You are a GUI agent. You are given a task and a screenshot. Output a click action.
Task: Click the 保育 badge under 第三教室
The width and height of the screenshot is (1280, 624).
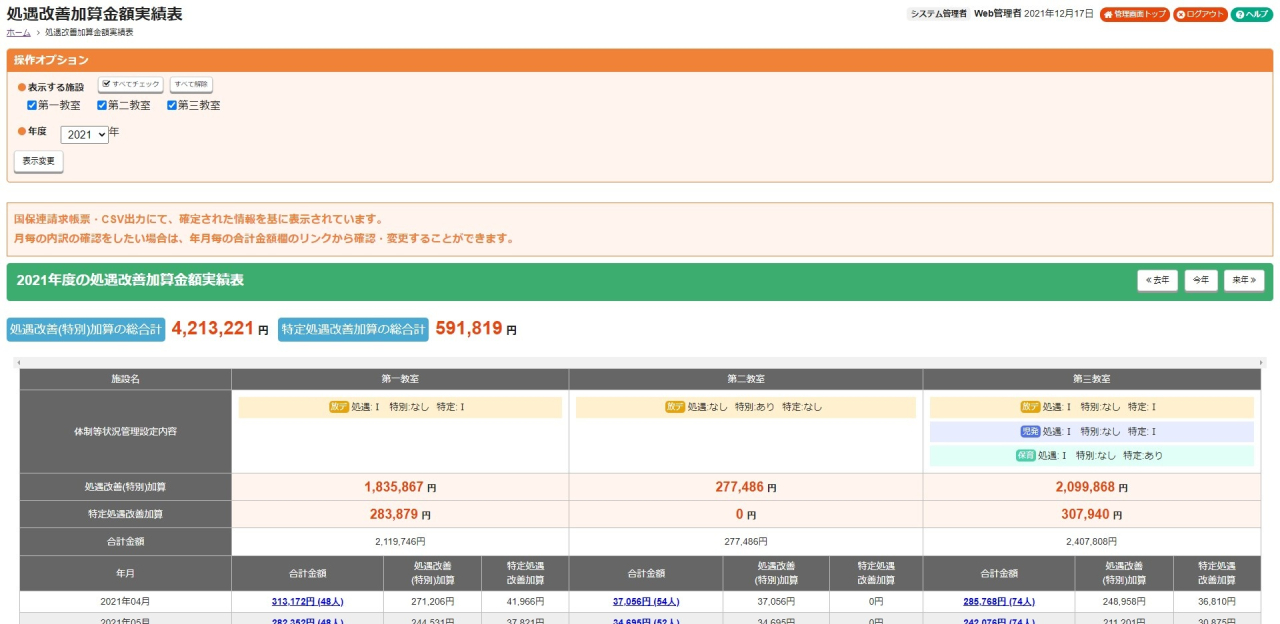[1025, 455]
